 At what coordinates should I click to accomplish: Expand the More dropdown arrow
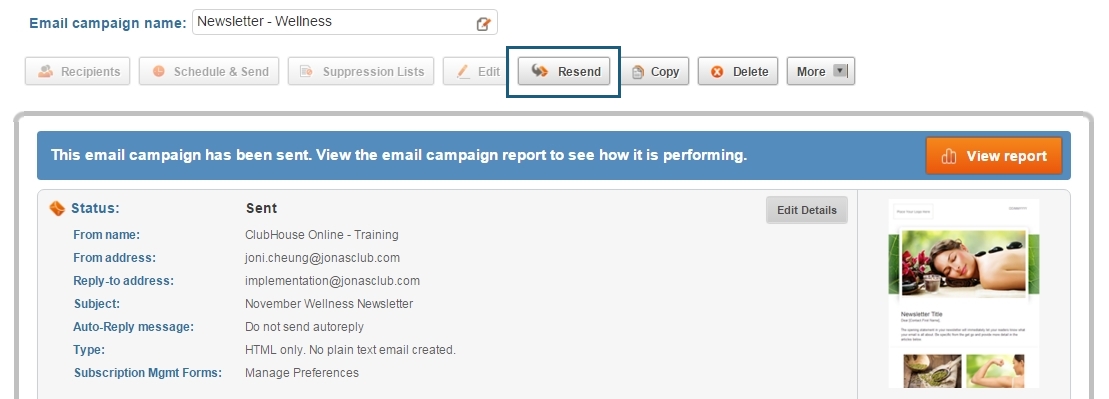click(840, 71)
